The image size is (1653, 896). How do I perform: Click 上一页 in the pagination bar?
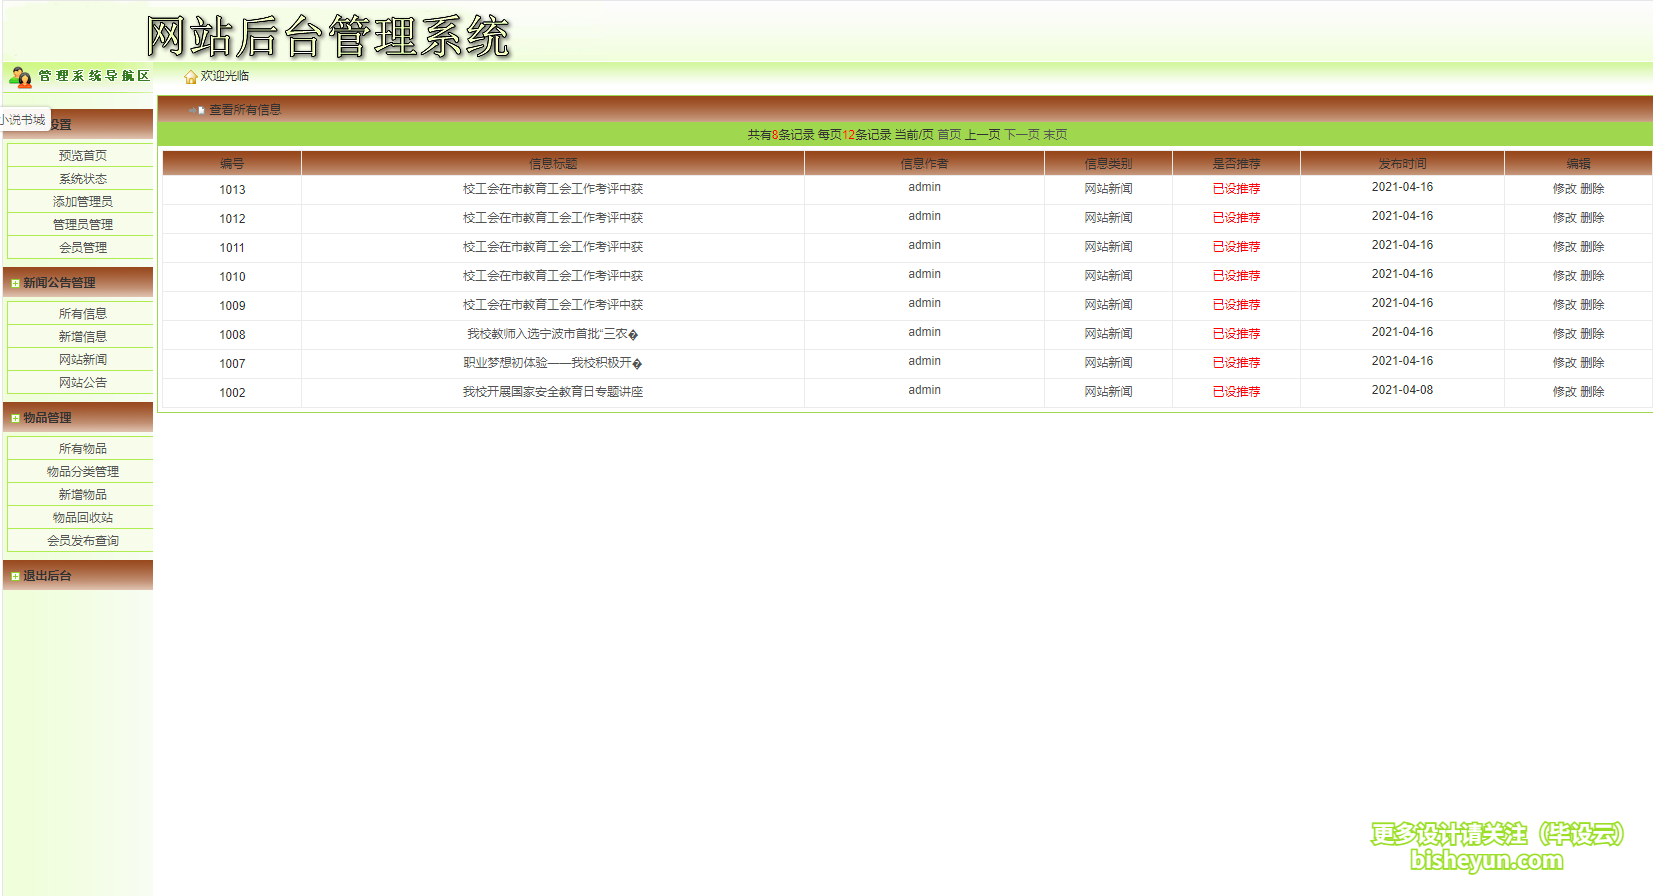[982, 134]
